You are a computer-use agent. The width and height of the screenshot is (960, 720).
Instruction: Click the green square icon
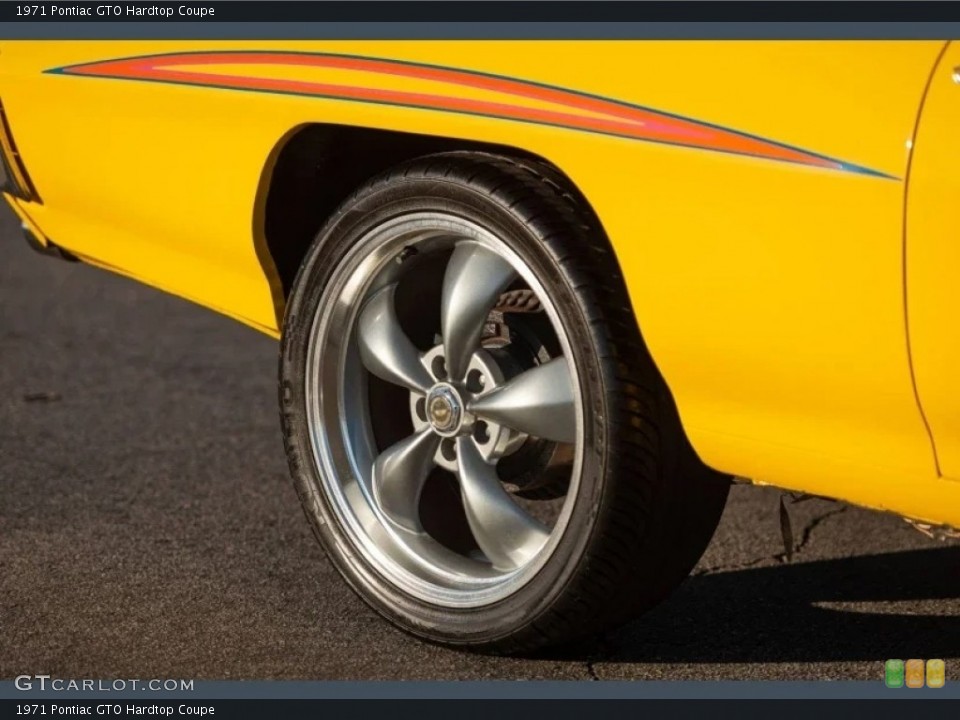894,673
